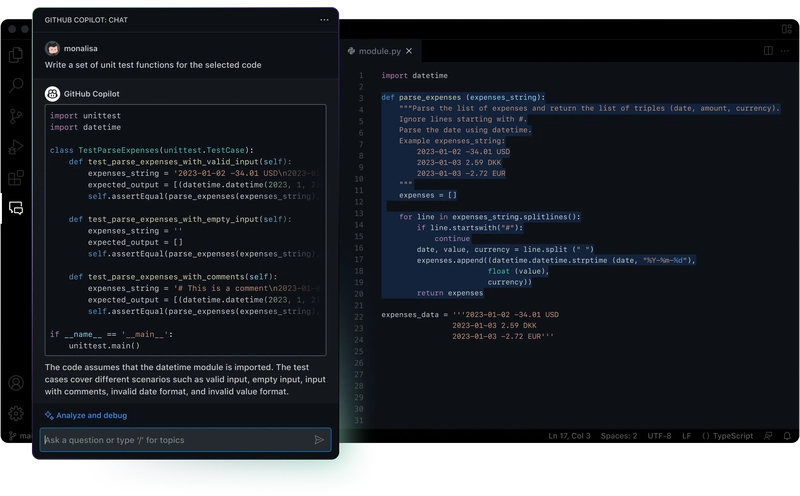Click 'for line in expenses_string.splitlines()' line
Screen dimensions: 800x496
click(x=489, y=217)
